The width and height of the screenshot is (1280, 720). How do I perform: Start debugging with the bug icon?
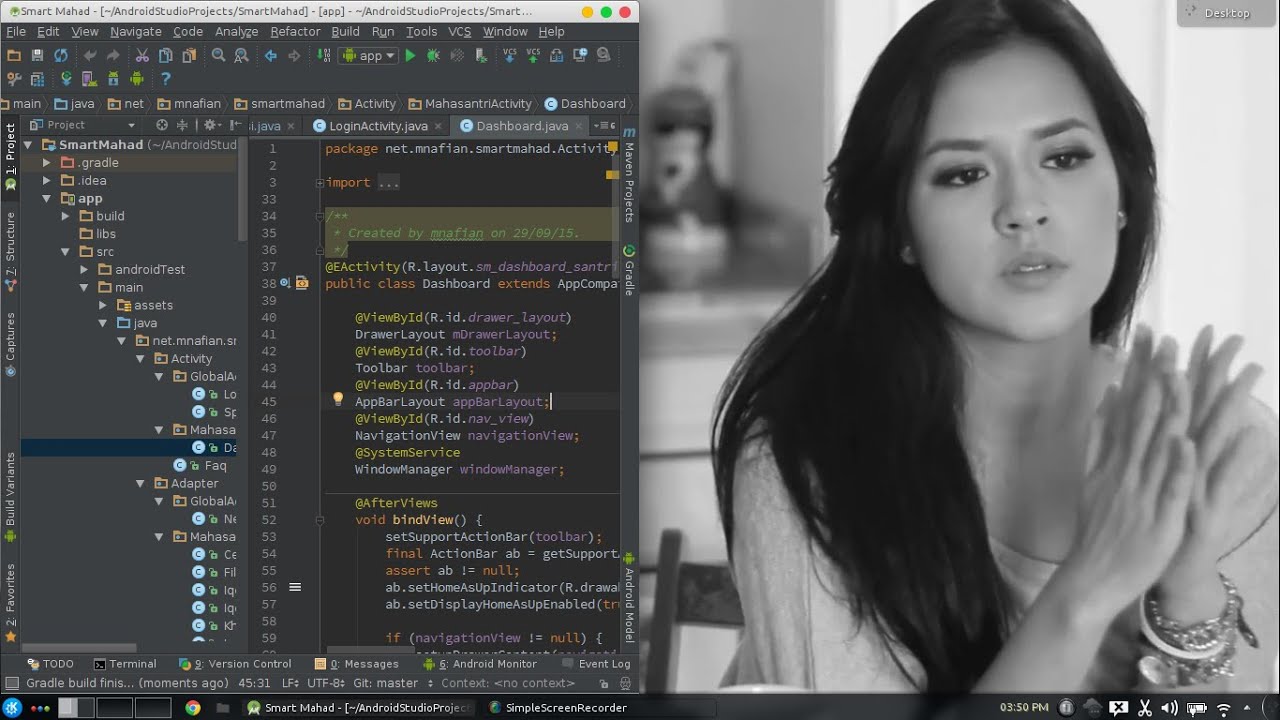433,56
